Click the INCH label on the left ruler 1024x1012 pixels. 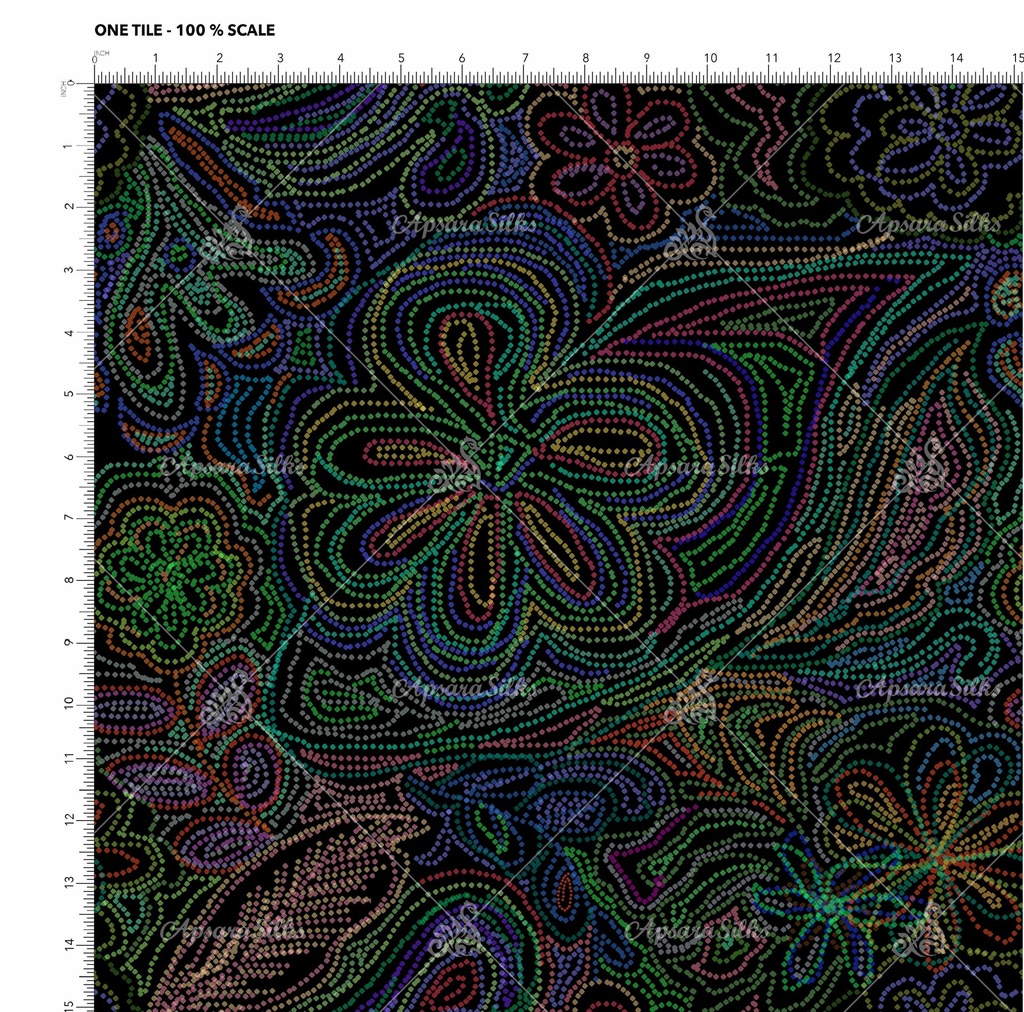64,88
